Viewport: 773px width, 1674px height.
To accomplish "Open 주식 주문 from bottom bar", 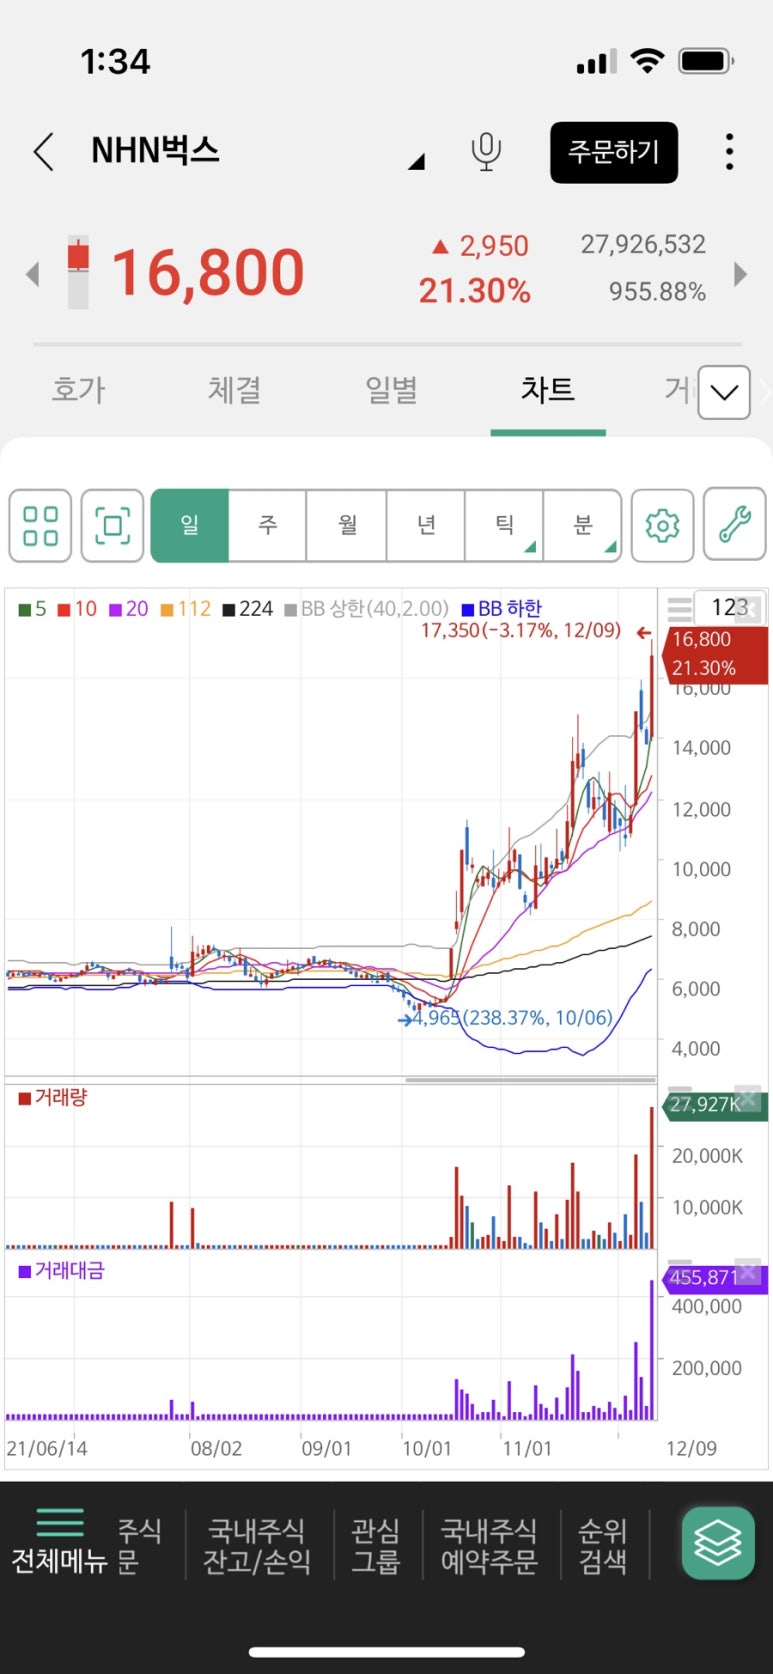I will 139,1546.
